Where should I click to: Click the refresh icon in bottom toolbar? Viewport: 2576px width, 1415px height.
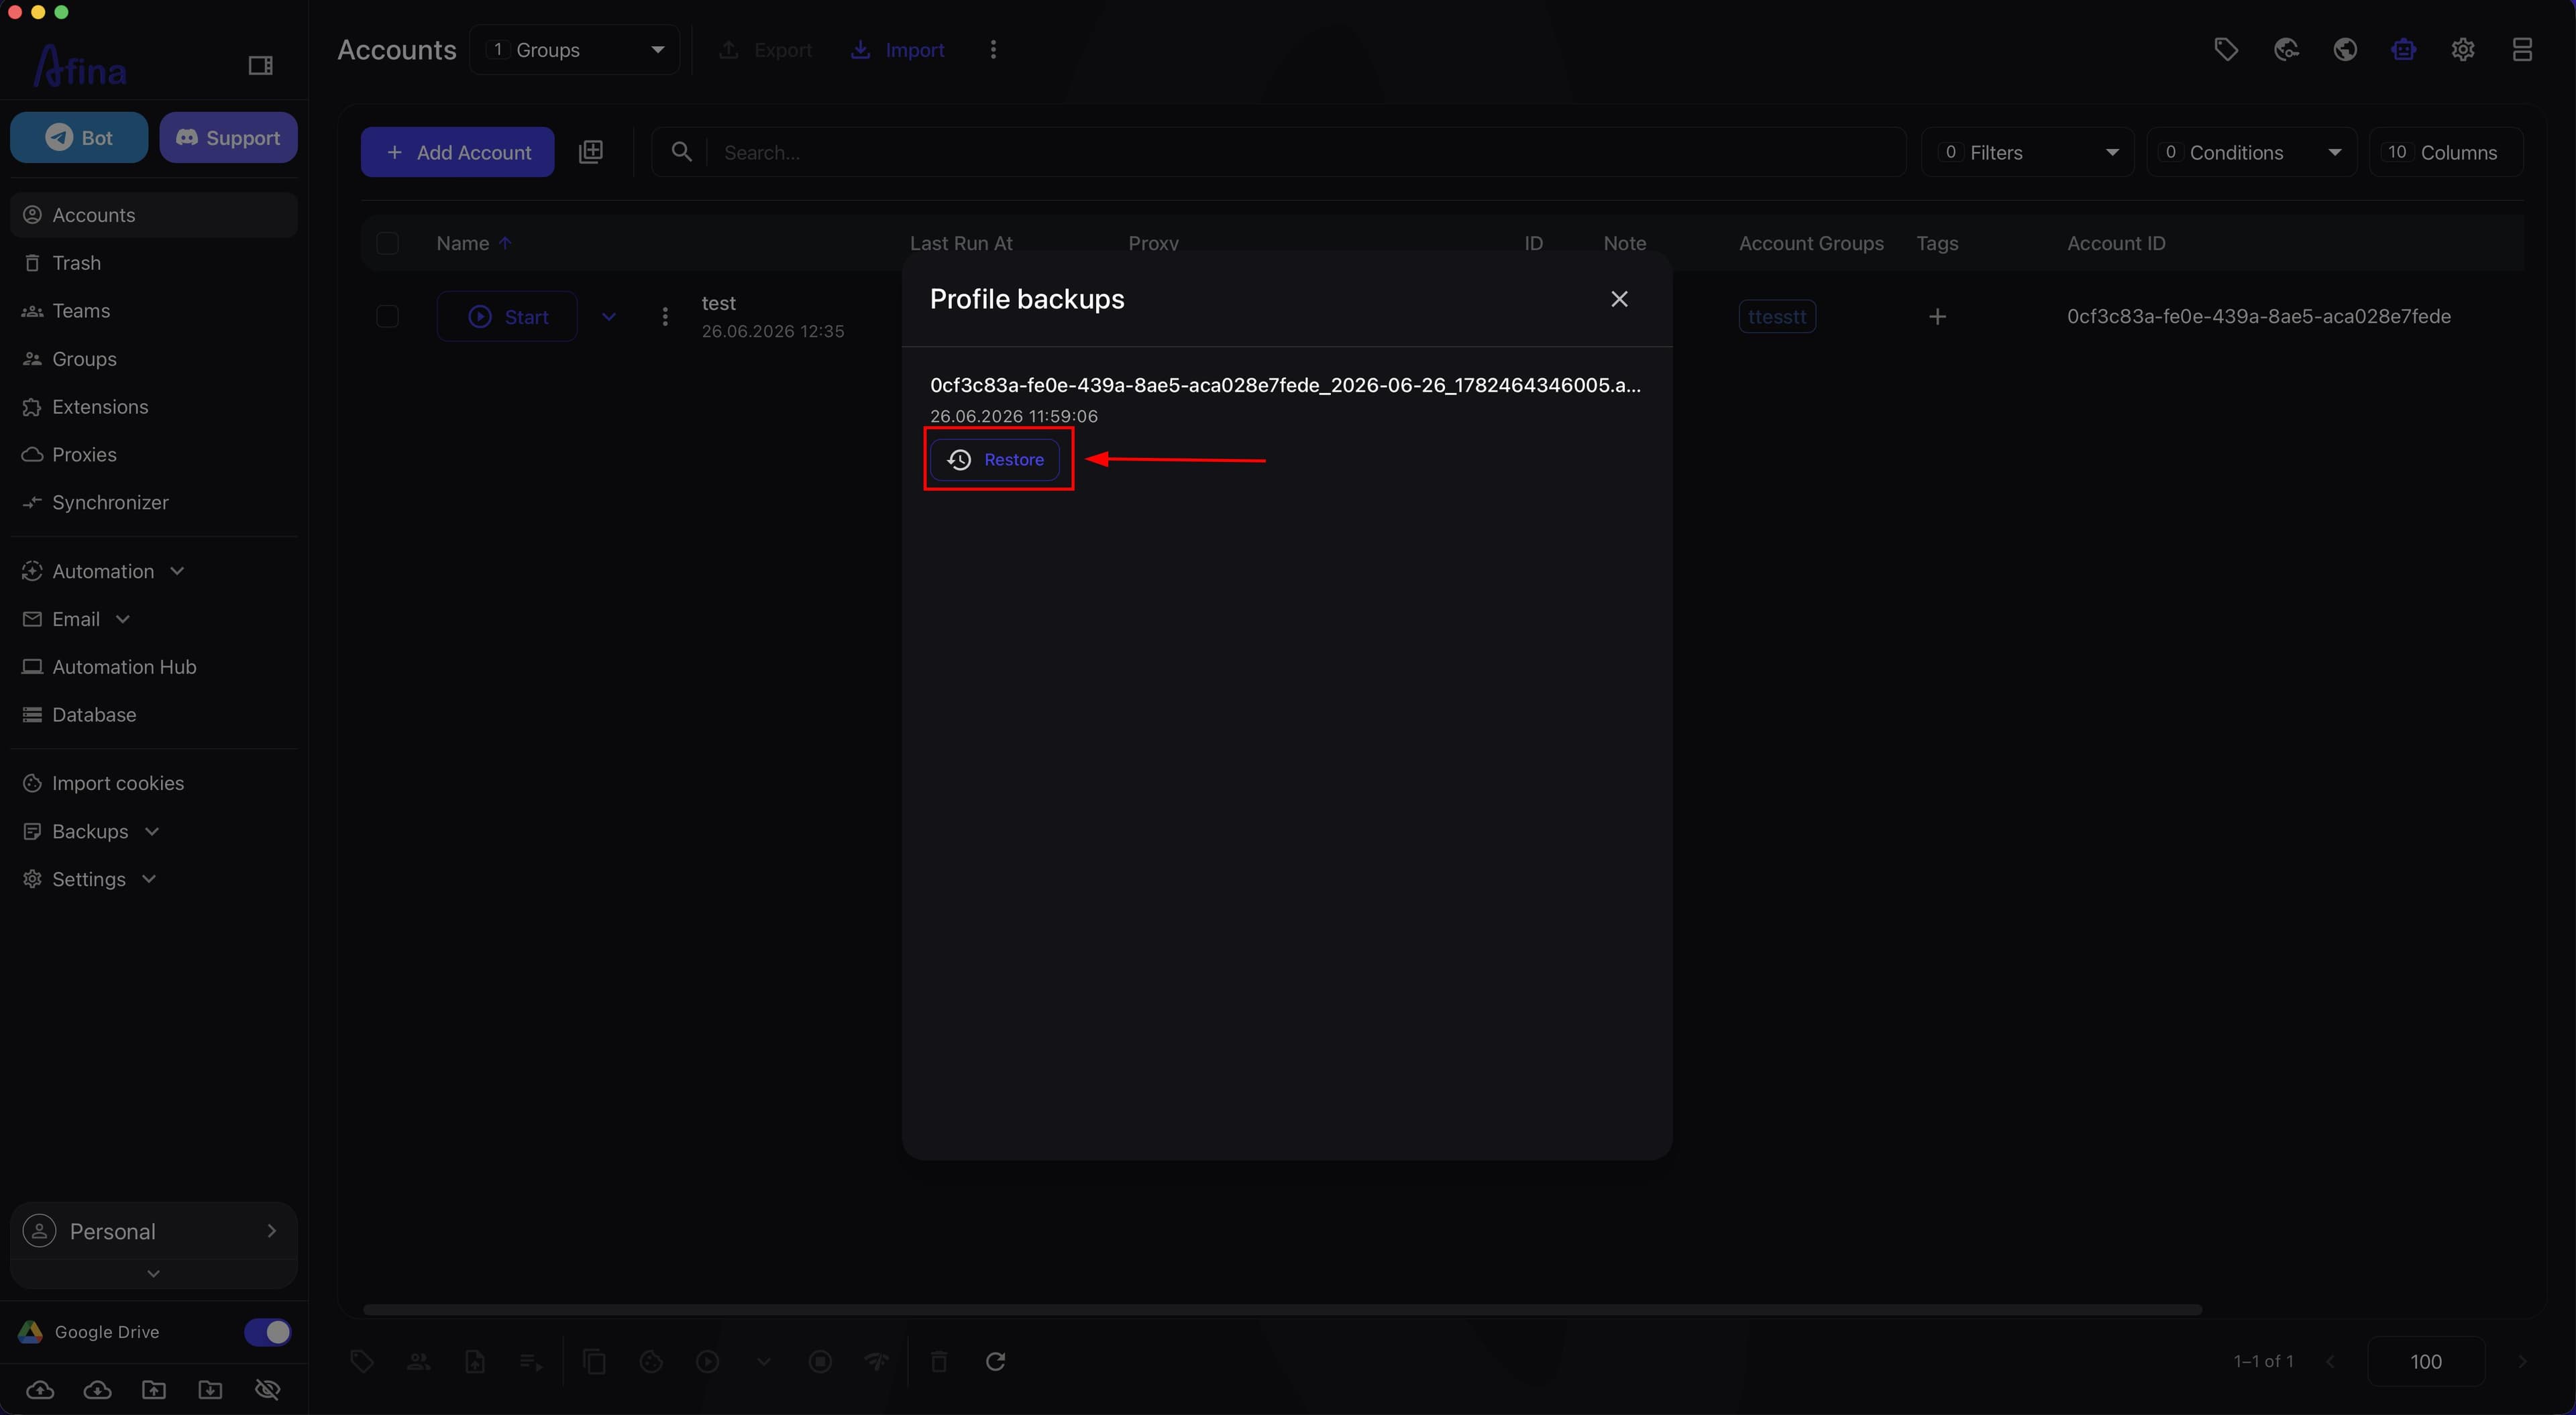(x=995, y=1361)
